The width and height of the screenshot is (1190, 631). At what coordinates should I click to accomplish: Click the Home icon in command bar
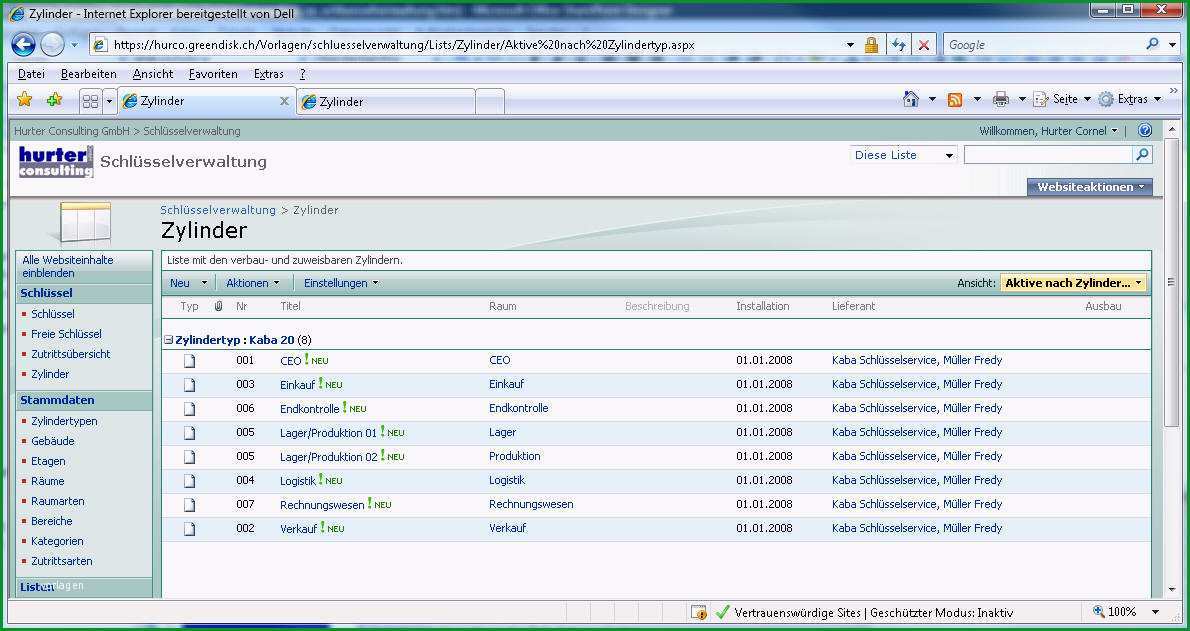point(911,99)
